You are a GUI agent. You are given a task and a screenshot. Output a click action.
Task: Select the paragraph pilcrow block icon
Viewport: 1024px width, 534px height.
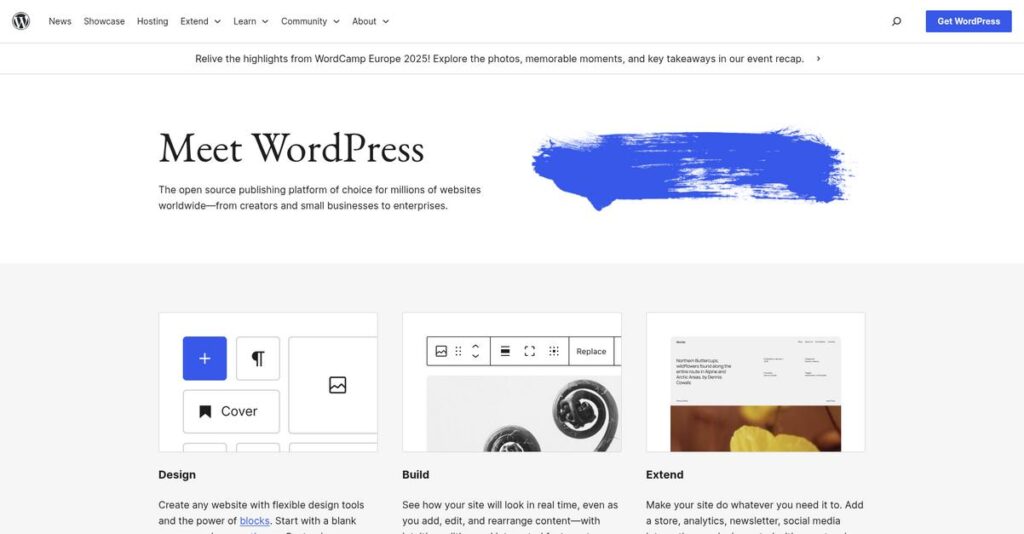258,358
